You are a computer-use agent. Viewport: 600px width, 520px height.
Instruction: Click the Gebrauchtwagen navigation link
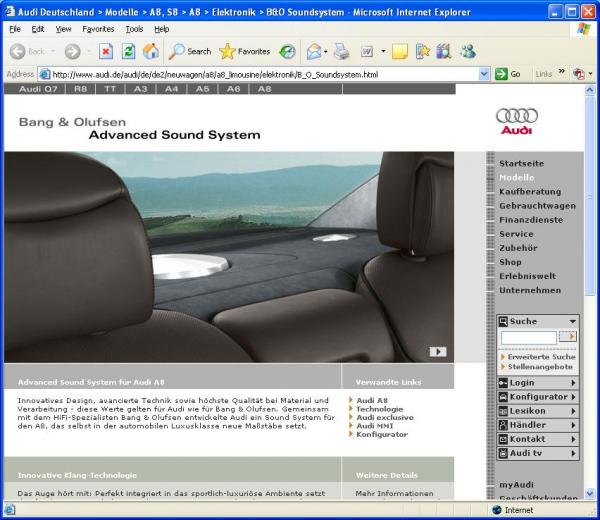tap(537, 205)
